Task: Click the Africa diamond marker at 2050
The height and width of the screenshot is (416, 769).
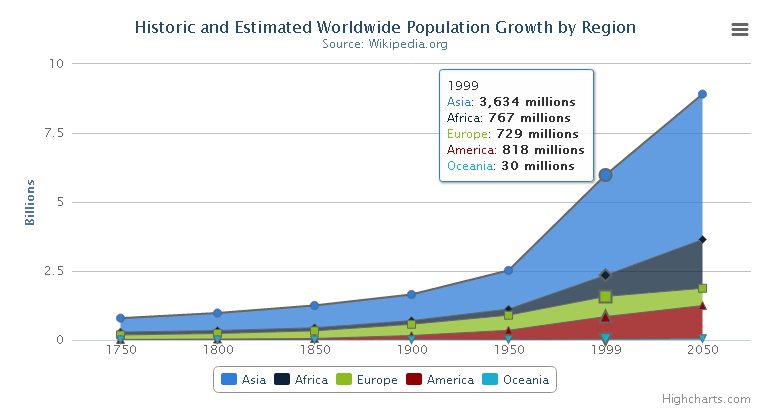Action: click(x=703, y=239)
